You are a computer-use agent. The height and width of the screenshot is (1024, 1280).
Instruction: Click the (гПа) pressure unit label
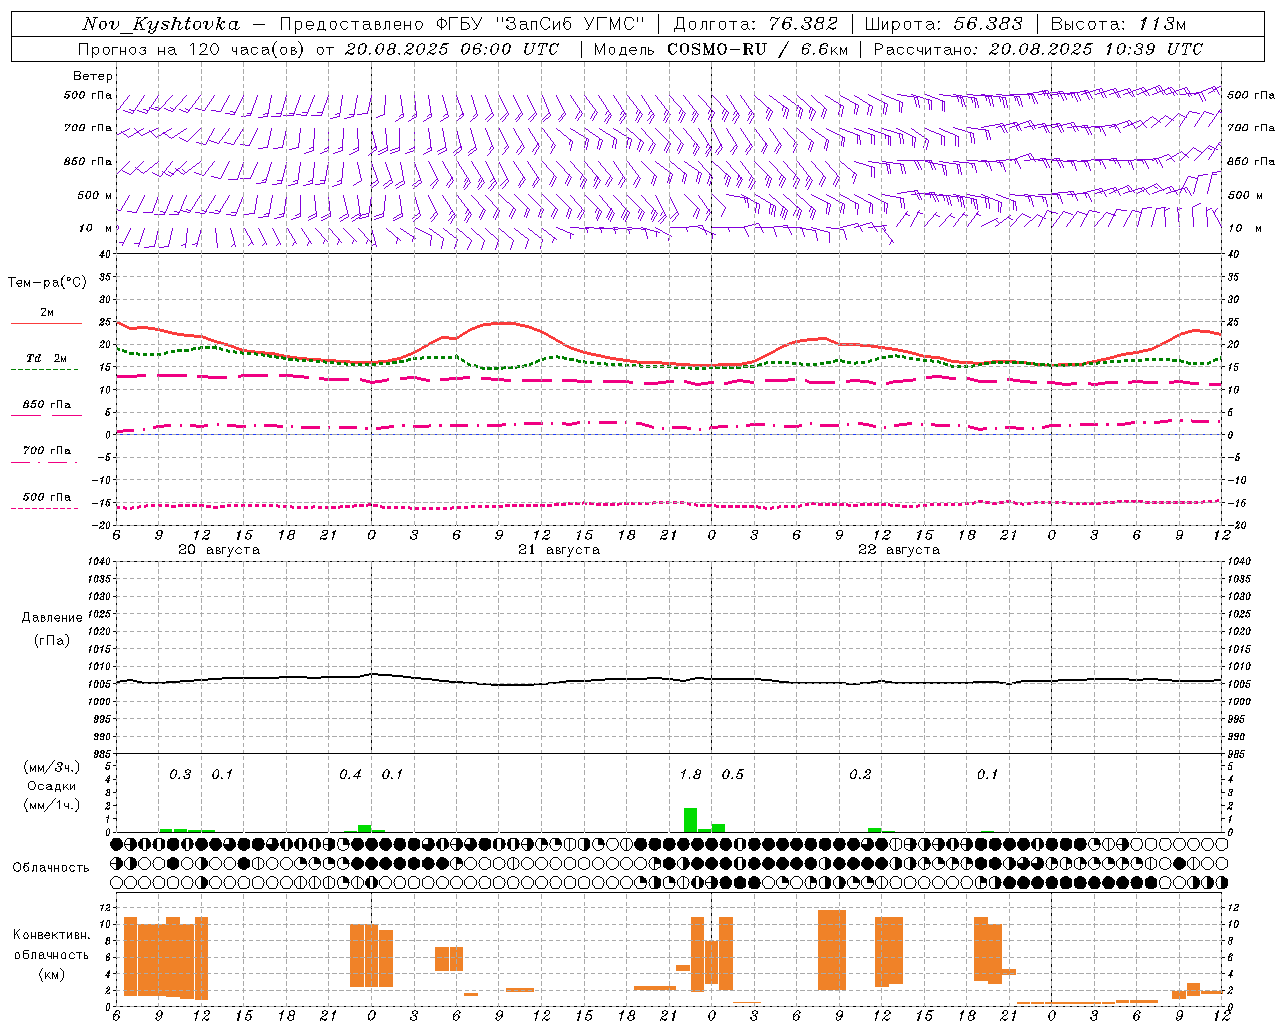point(52,640)
